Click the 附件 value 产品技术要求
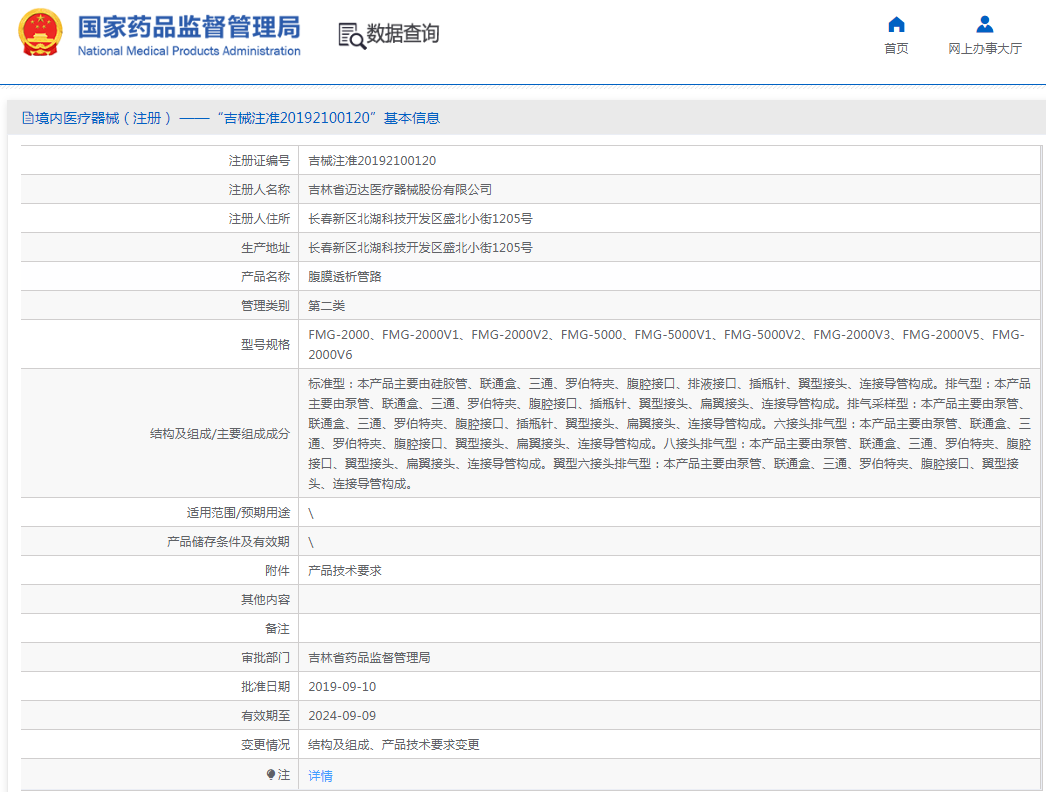This screenshot has width=1046, height=792. [x=345, y=570]
